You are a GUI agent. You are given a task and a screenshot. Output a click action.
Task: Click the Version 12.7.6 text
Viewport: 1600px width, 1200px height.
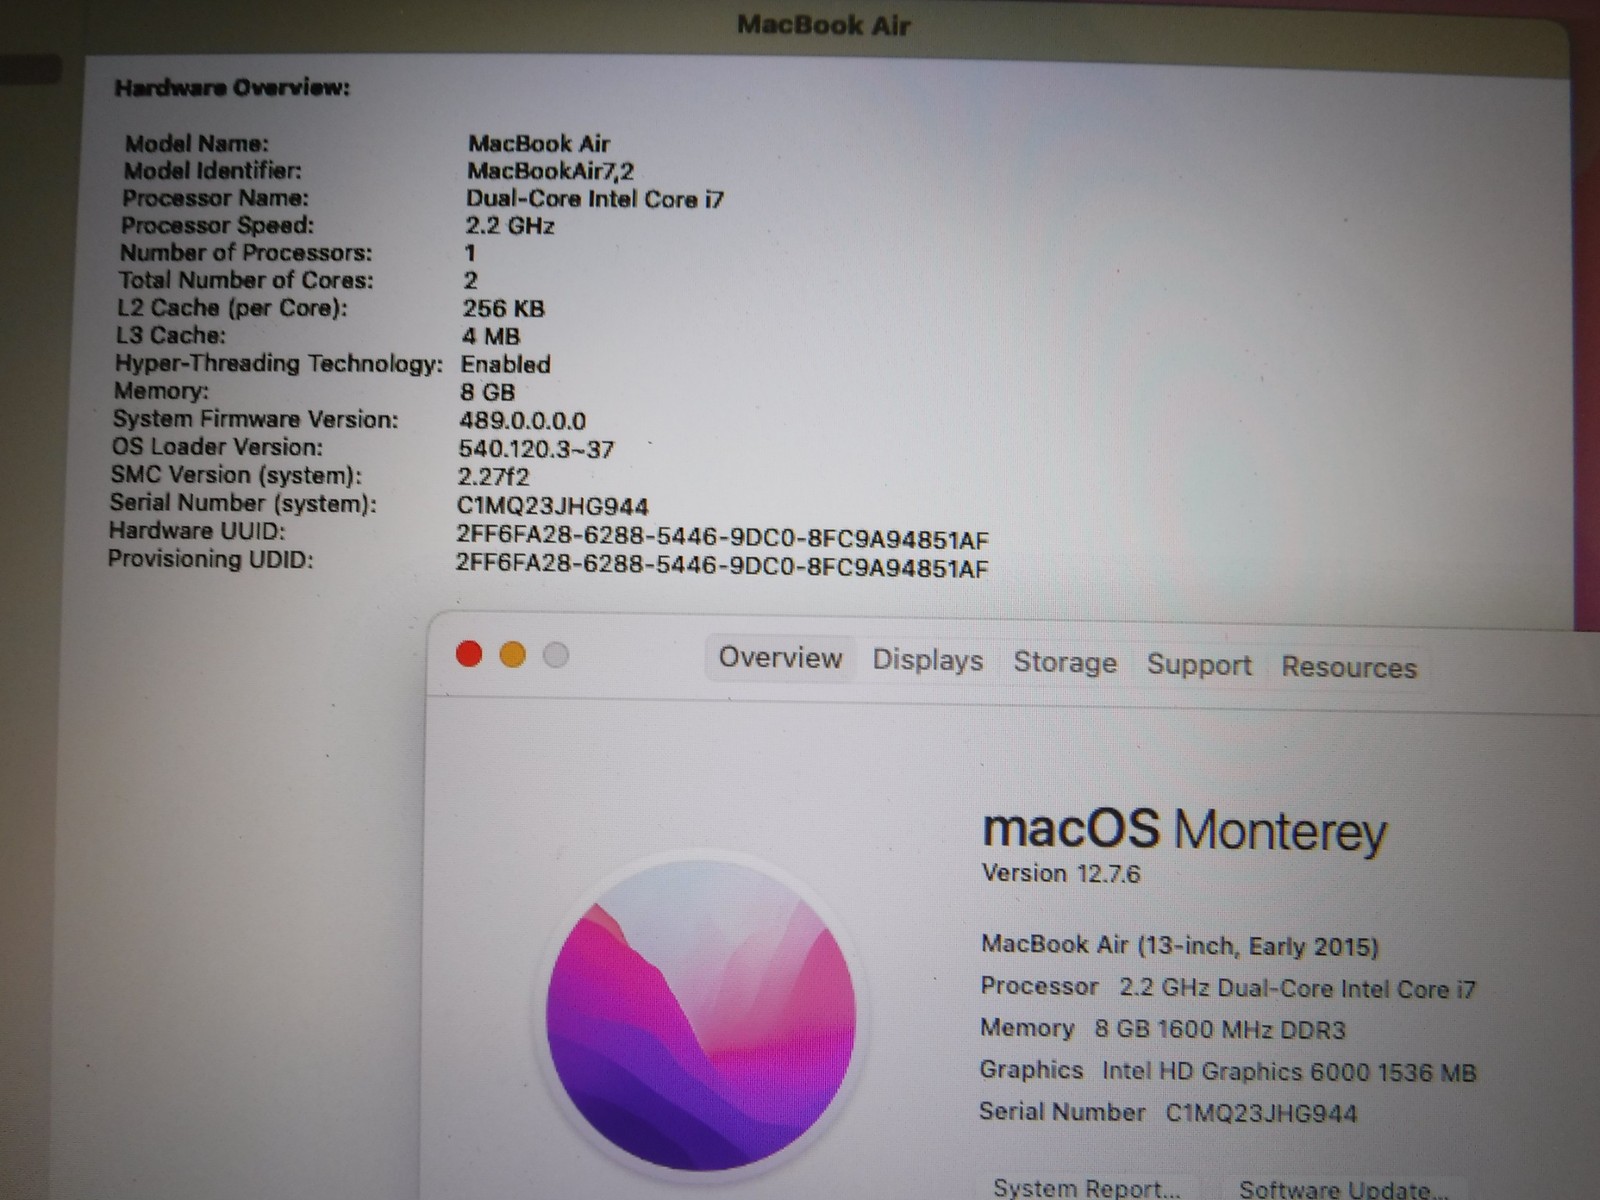(x=1061, y=873)
